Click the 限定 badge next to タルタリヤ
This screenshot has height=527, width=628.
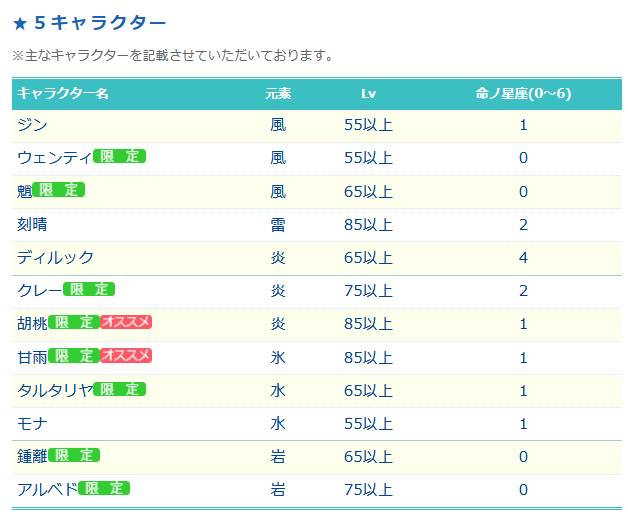click(x=119, y=389)
